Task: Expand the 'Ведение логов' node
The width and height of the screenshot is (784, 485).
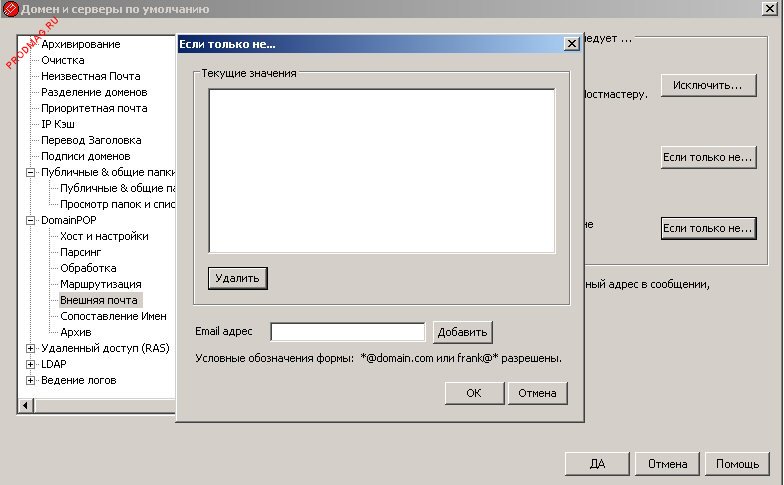Action: [x=31, y=380]
